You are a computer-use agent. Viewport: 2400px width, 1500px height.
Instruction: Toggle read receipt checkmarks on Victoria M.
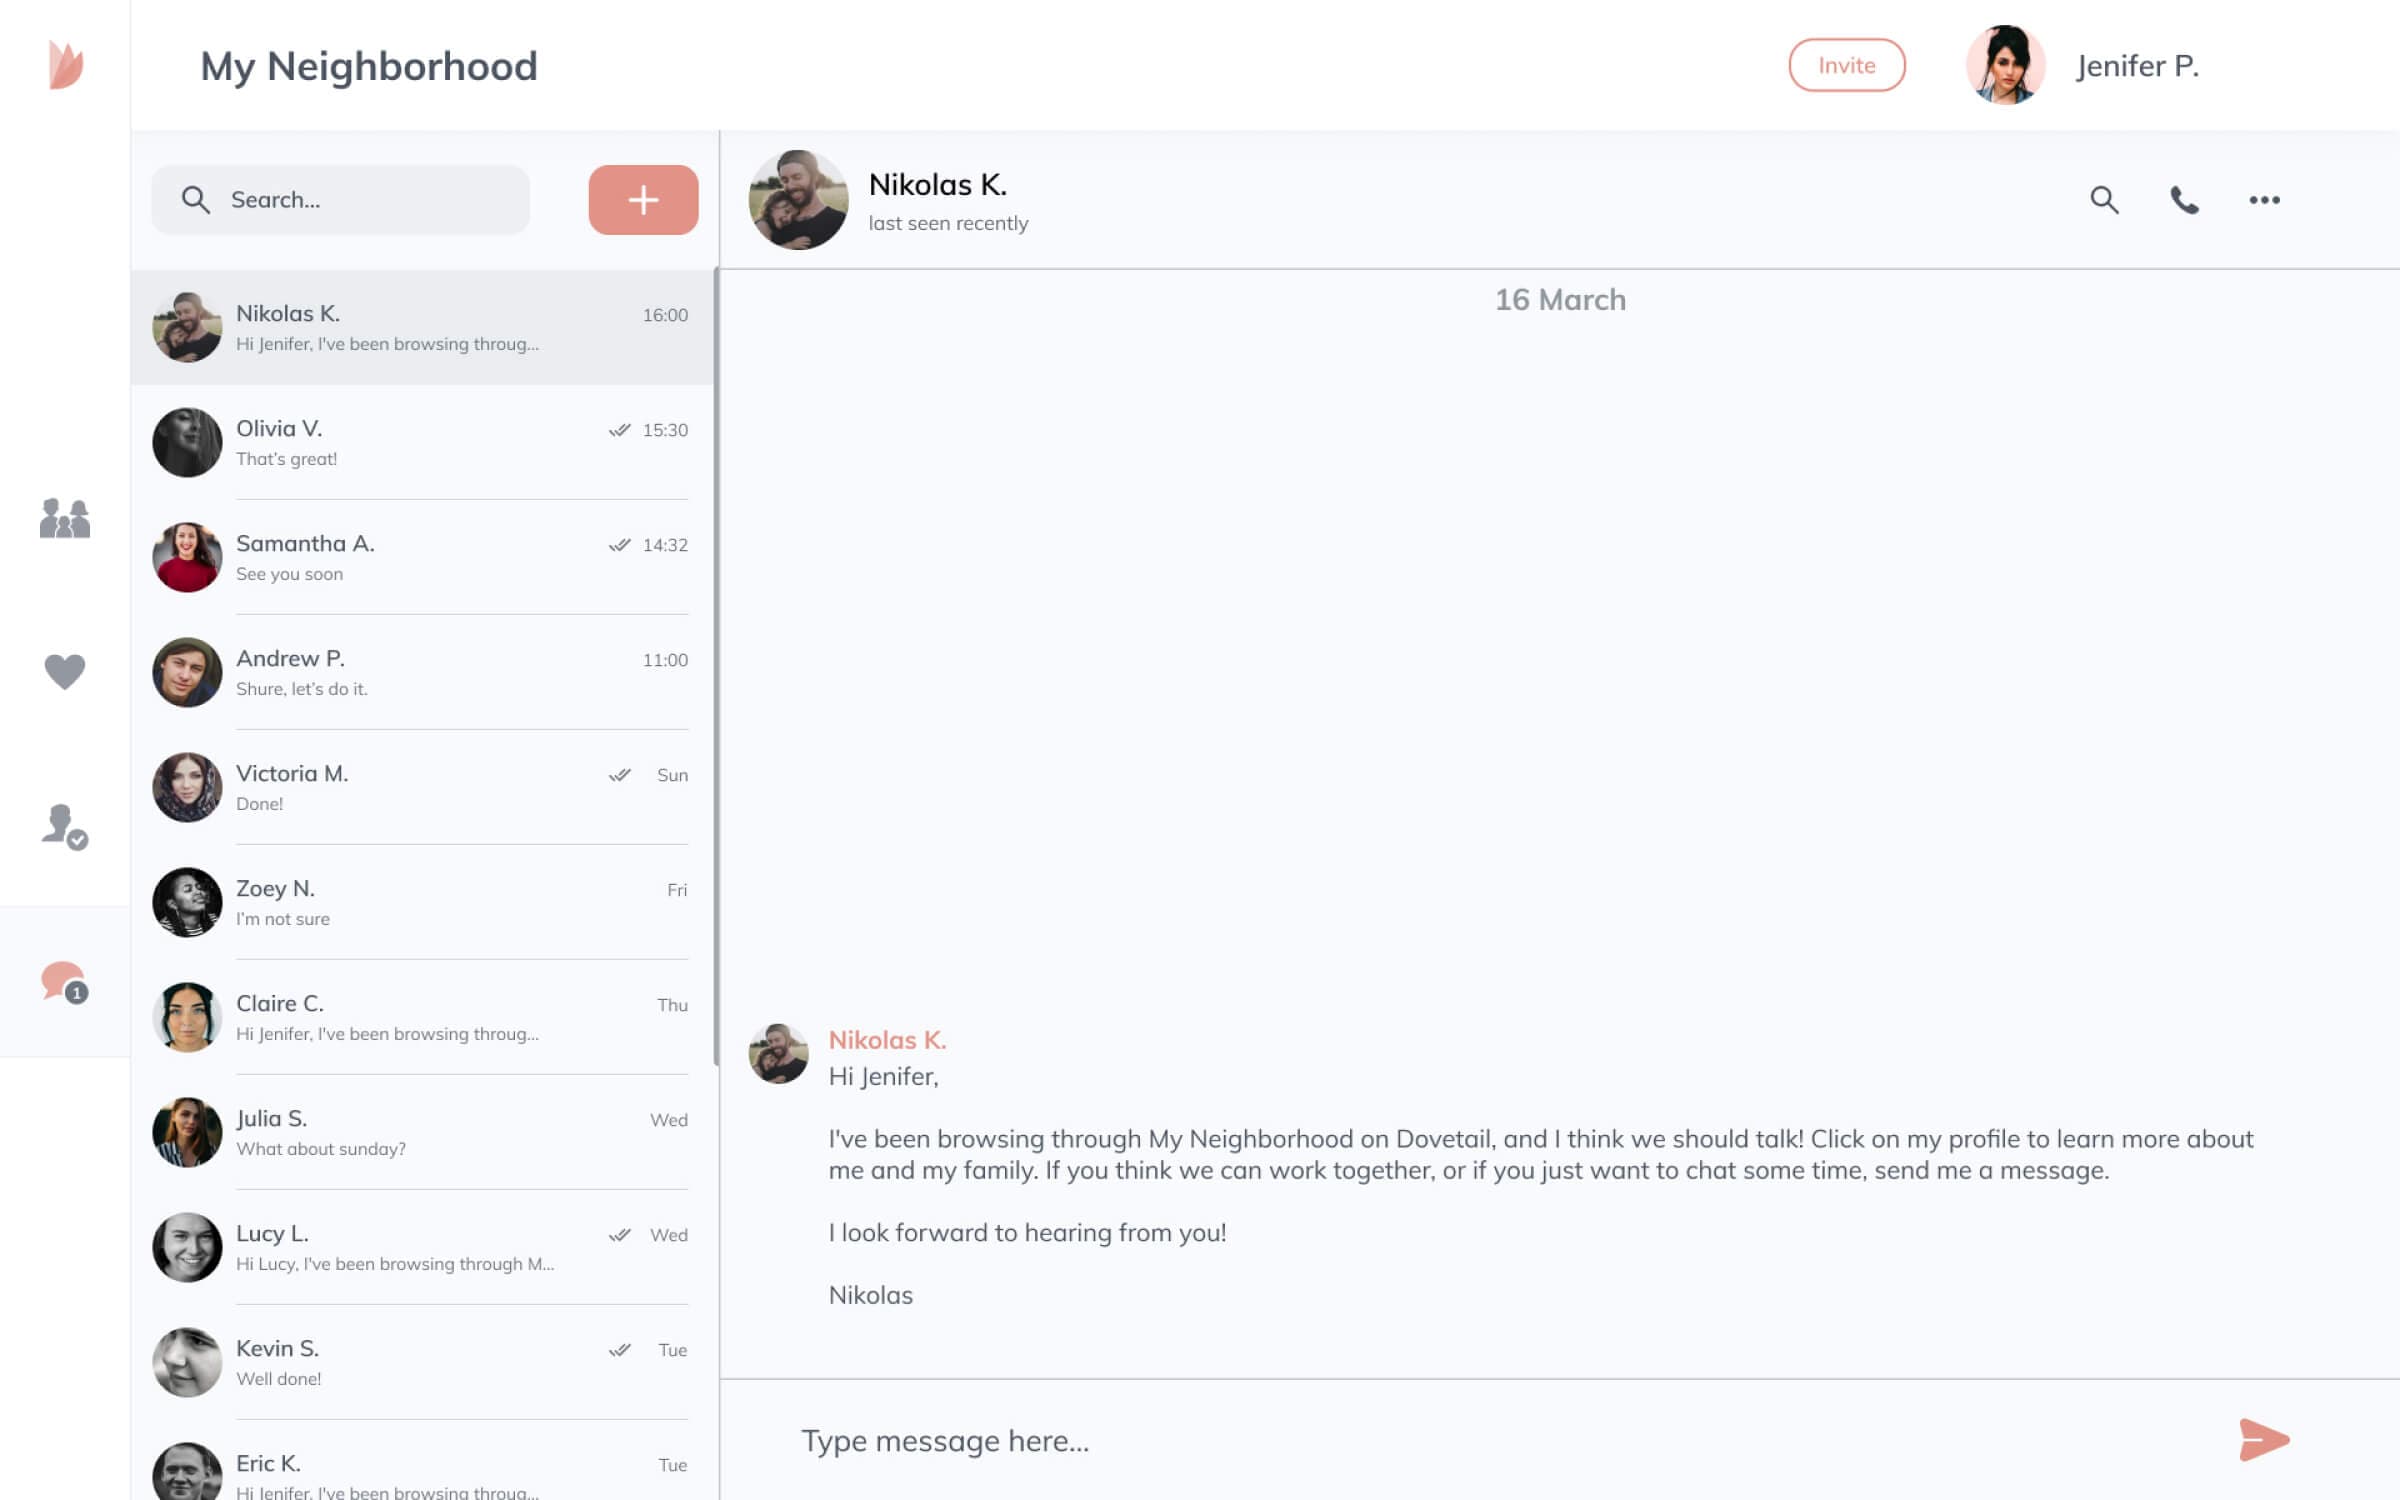click(x=620, y=774)
